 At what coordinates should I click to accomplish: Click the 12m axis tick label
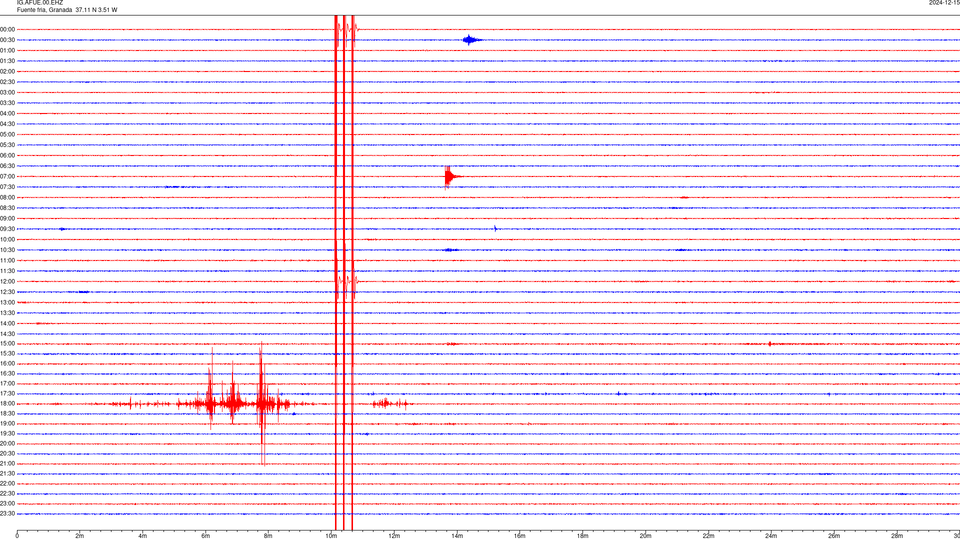394,536
